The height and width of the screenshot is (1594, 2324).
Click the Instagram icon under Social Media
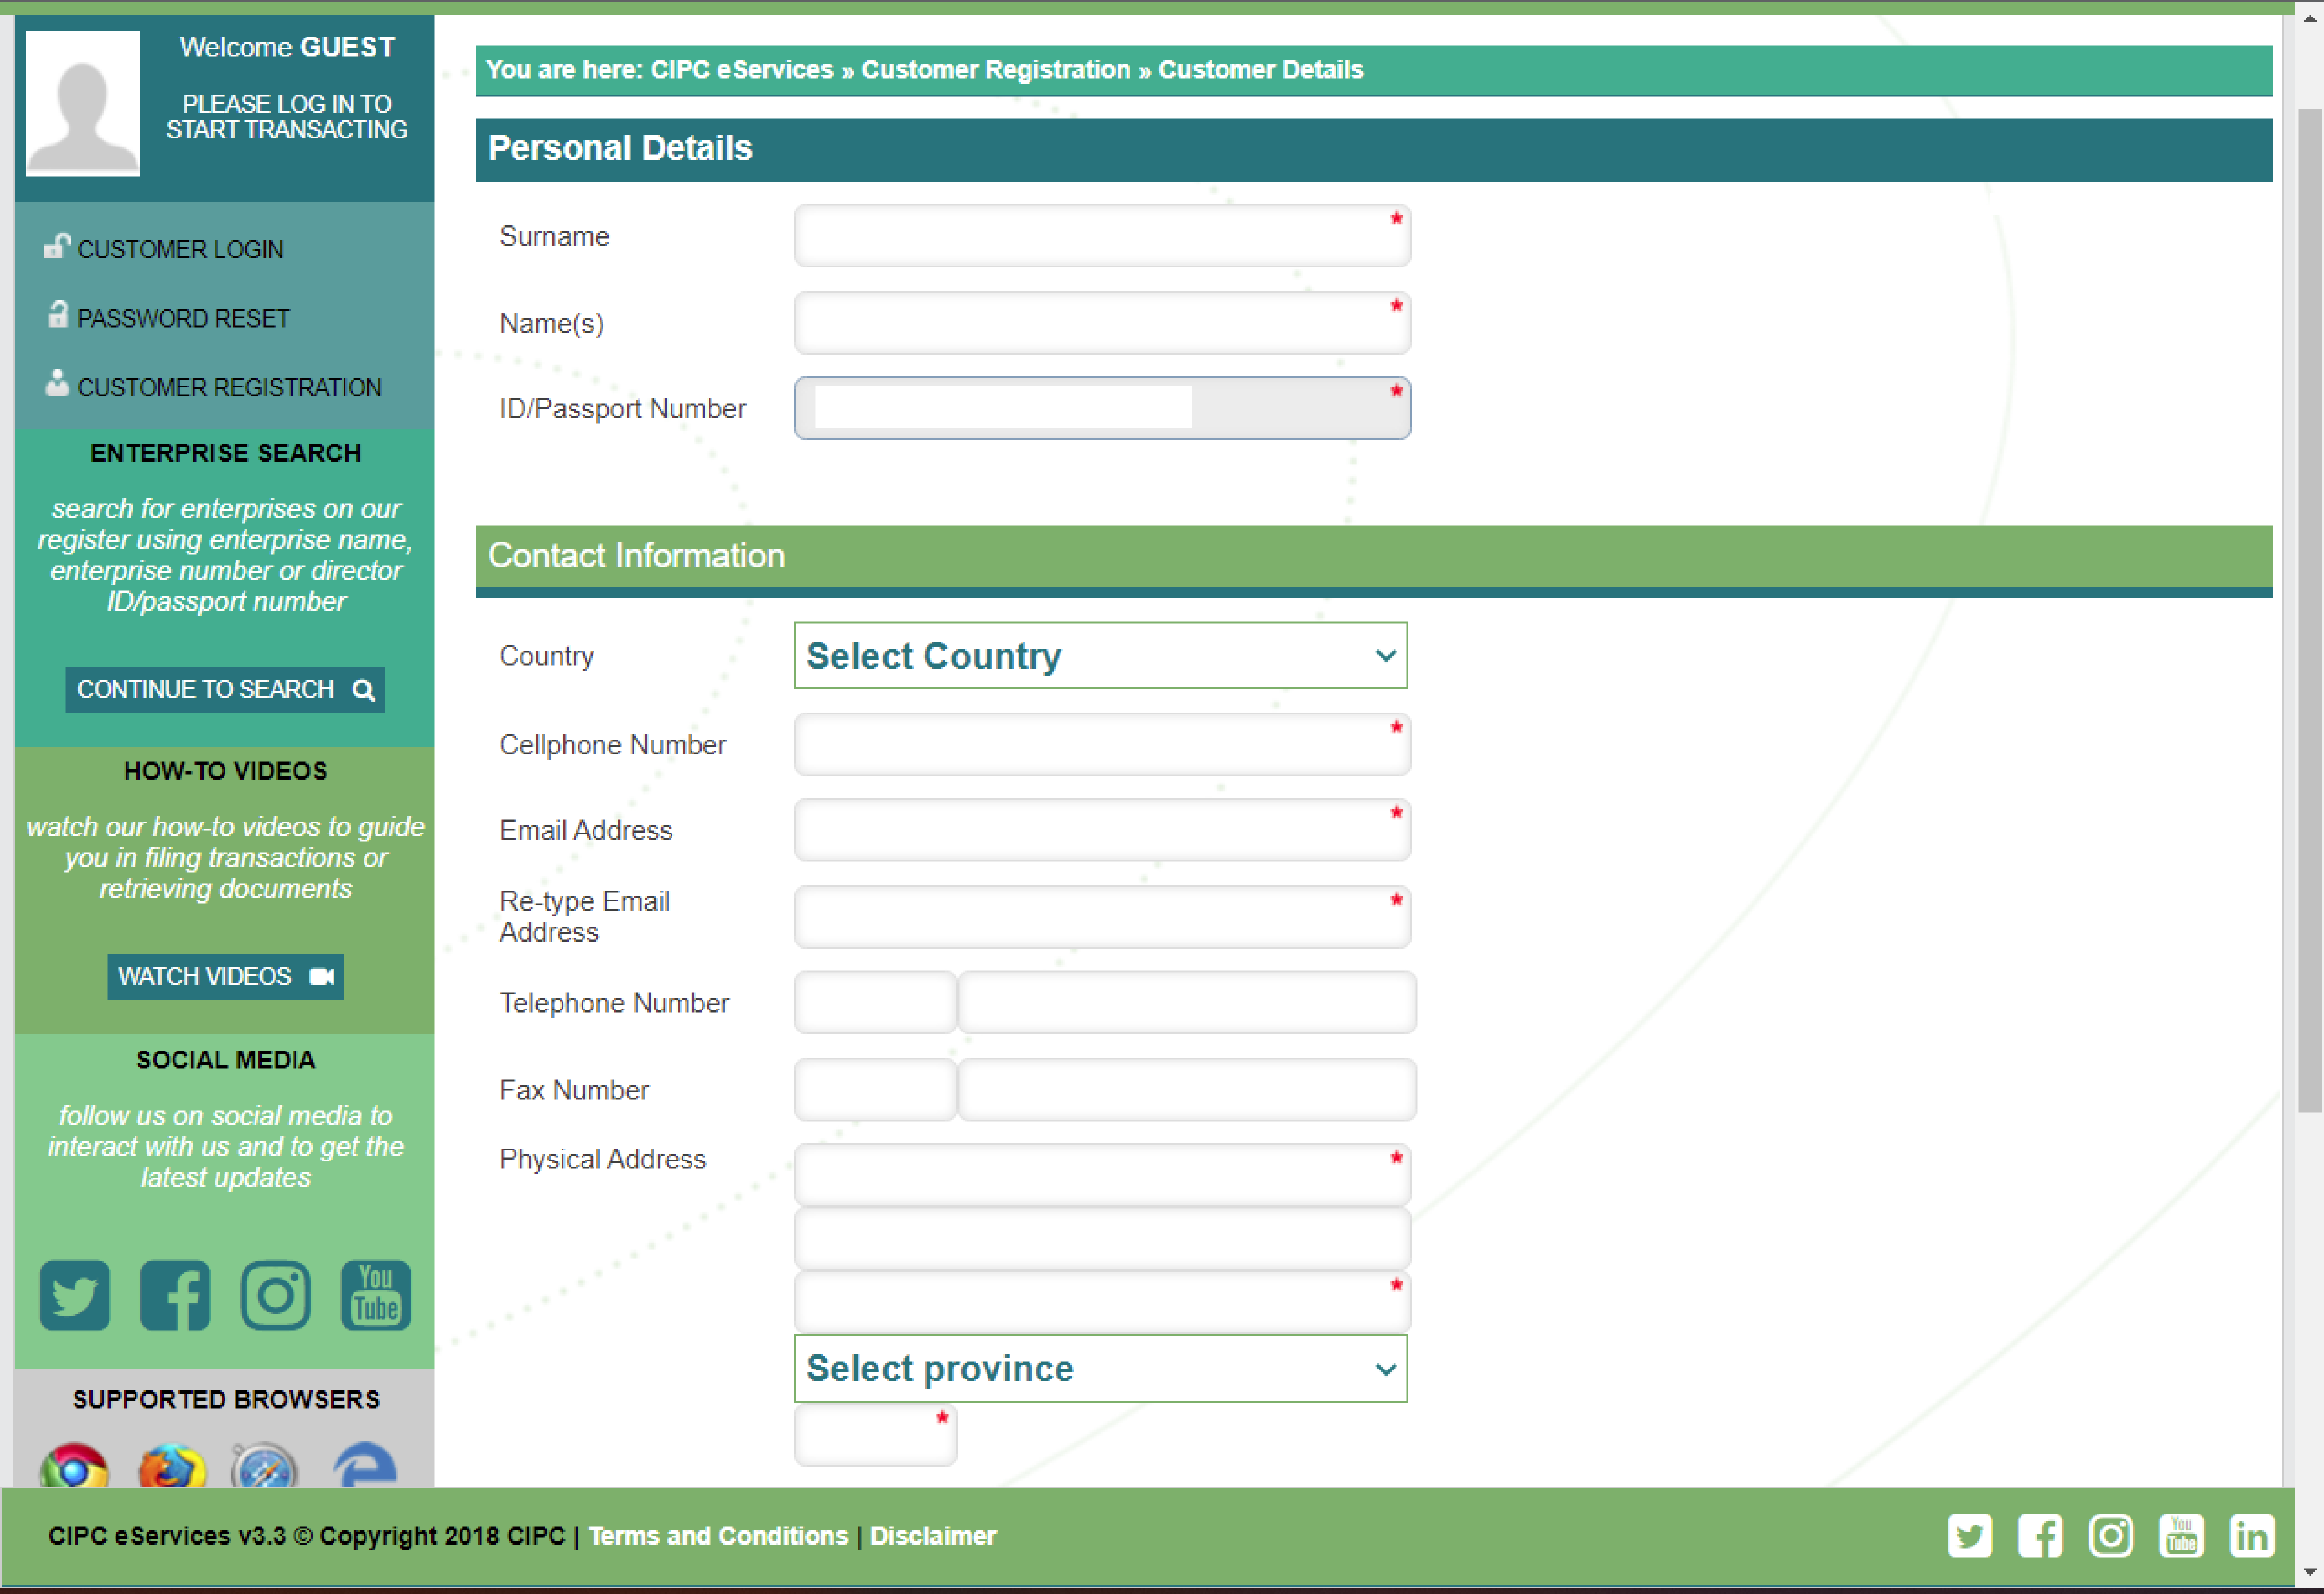tap(275, 1295)
